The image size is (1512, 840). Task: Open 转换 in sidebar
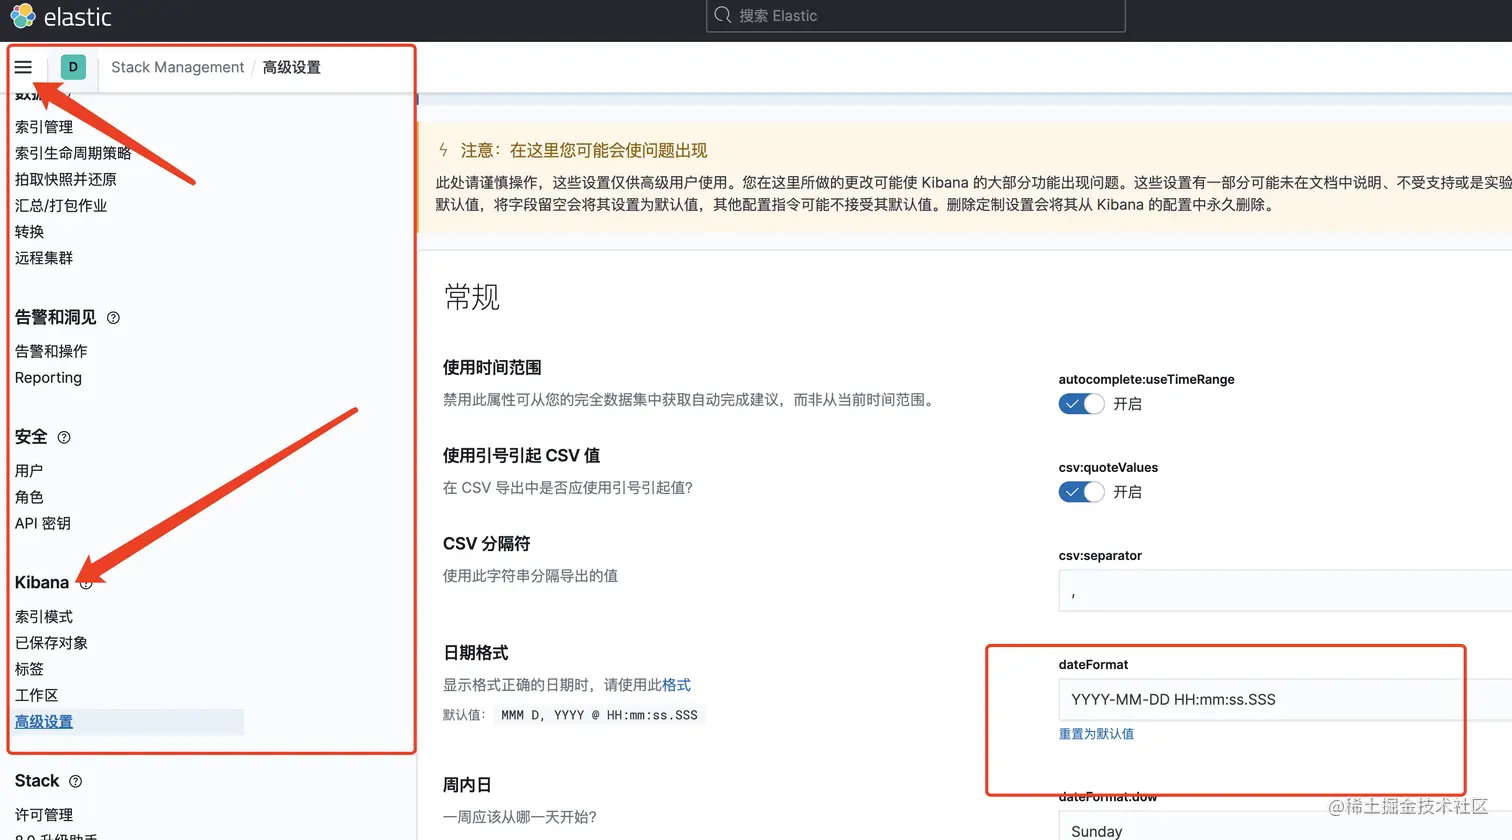pos(29,231)
